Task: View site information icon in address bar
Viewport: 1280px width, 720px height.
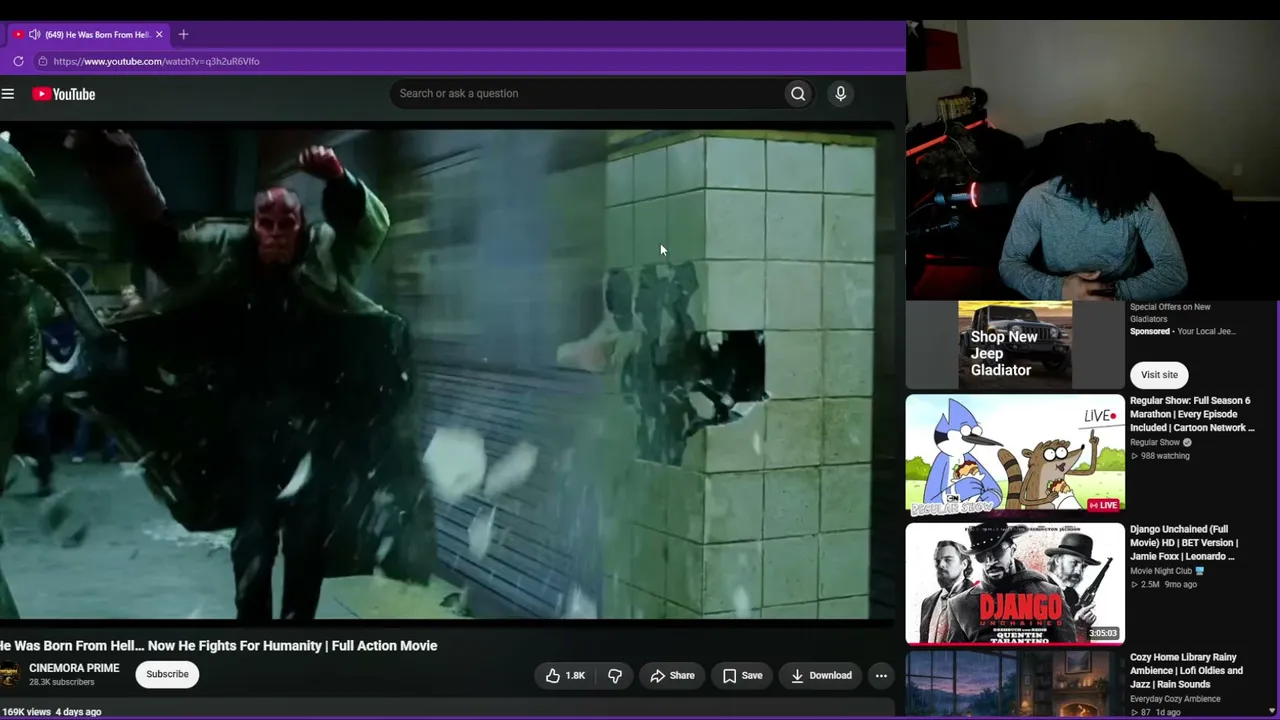Action: pyautogui.click(x=42, y=61)
